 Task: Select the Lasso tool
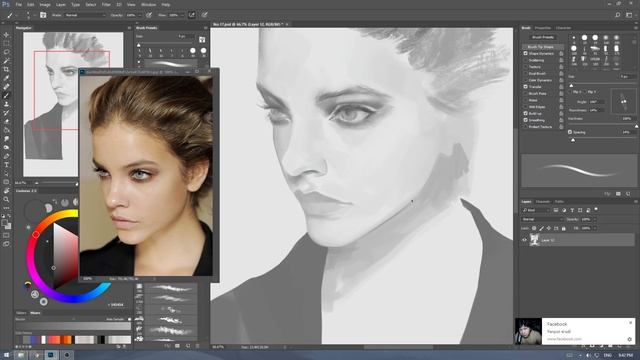(6, 52)
